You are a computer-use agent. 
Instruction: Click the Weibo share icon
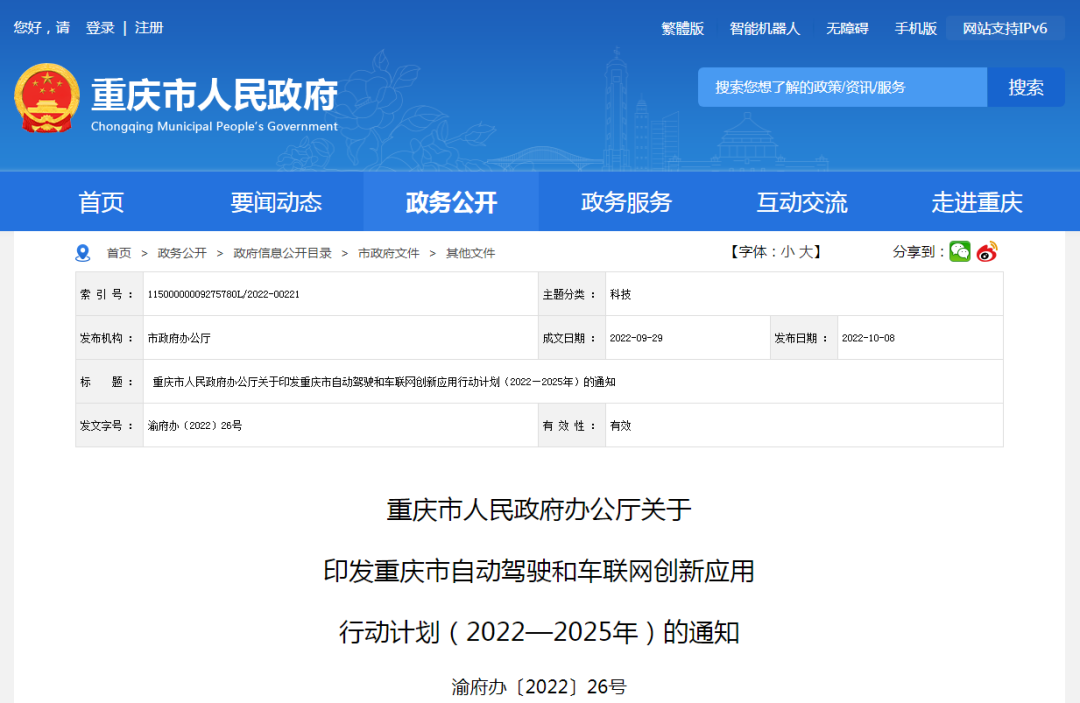(x=987, y=252)
